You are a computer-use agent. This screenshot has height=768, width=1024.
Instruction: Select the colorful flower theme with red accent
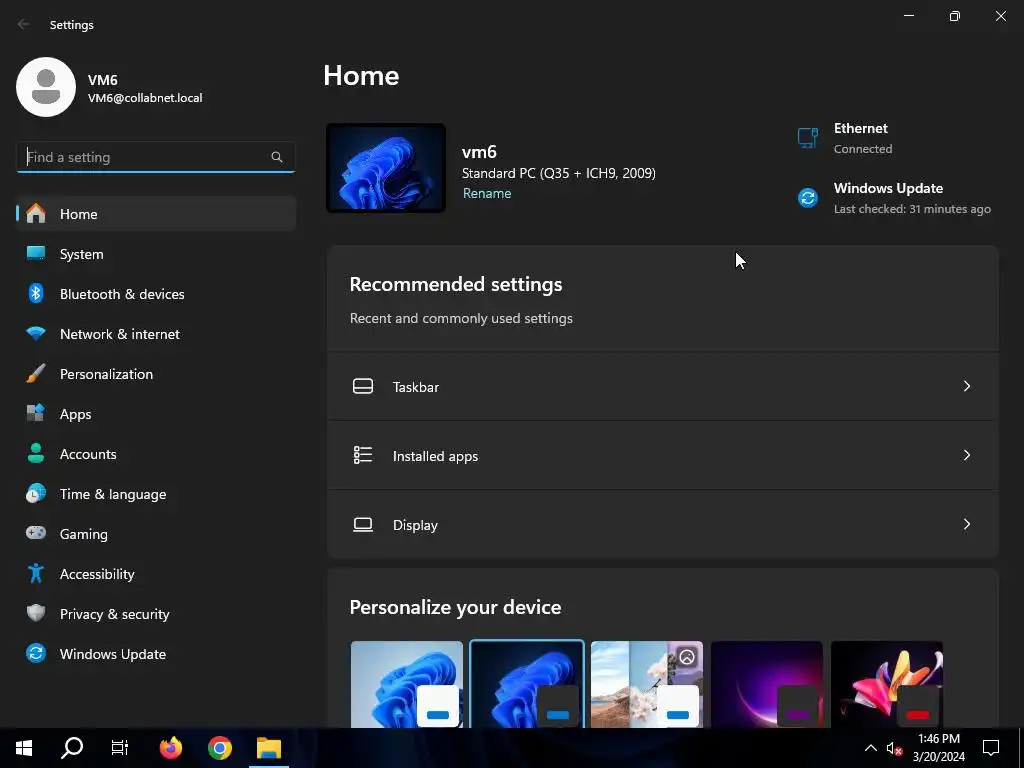[x=887, y=684]
